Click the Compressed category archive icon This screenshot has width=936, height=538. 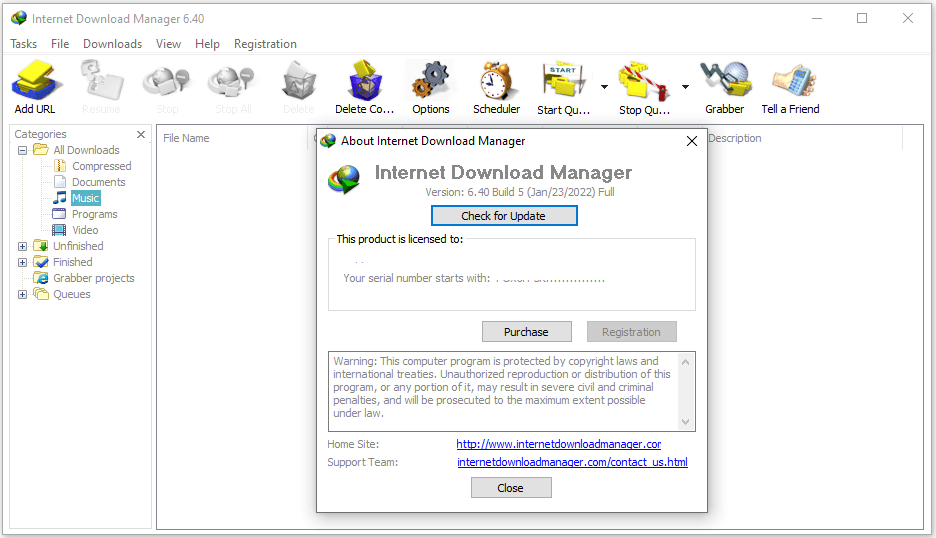pos(60,166)
